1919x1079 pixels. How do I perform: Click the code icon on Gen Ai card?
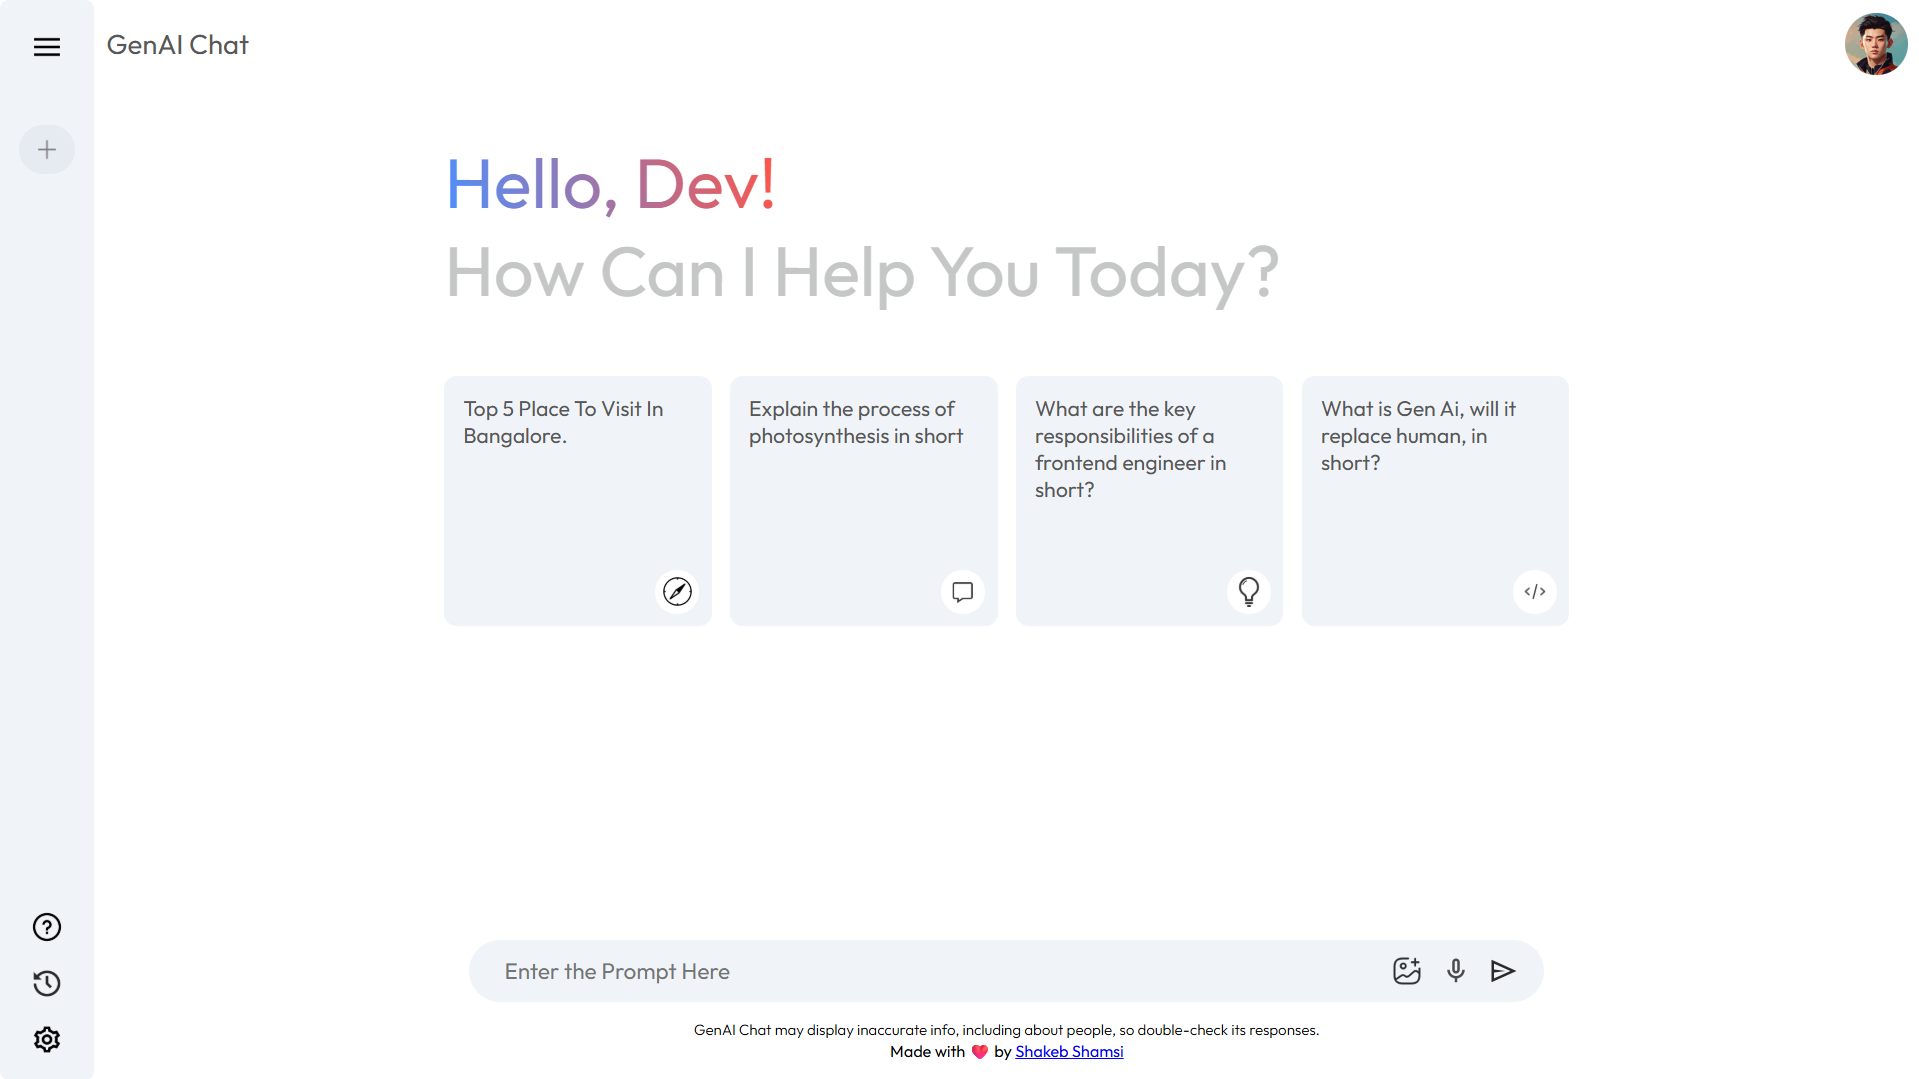1535,591
